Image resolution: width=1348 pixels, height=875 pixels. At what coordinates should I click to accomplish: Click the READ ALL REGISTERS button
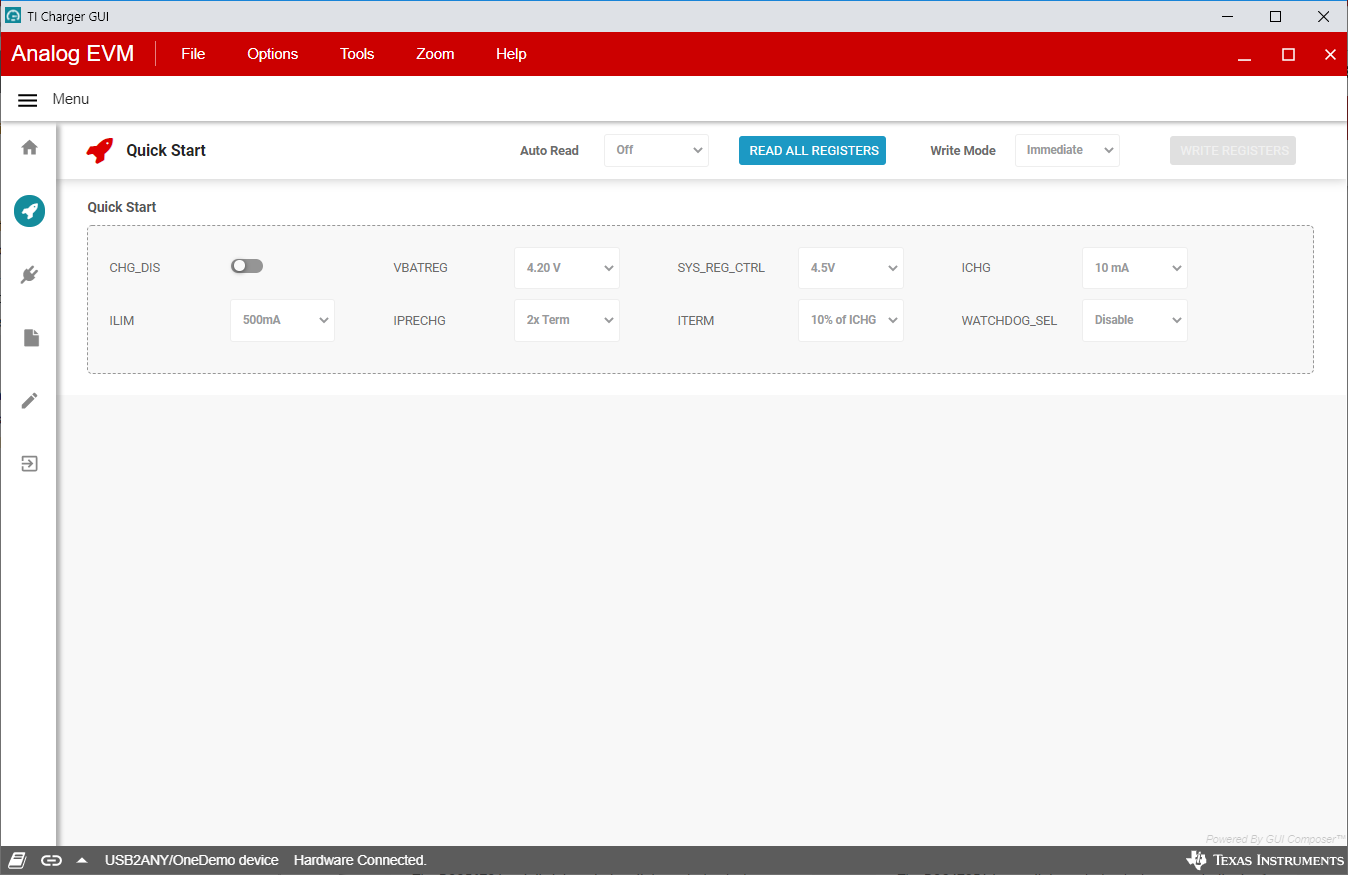point(812,151)
